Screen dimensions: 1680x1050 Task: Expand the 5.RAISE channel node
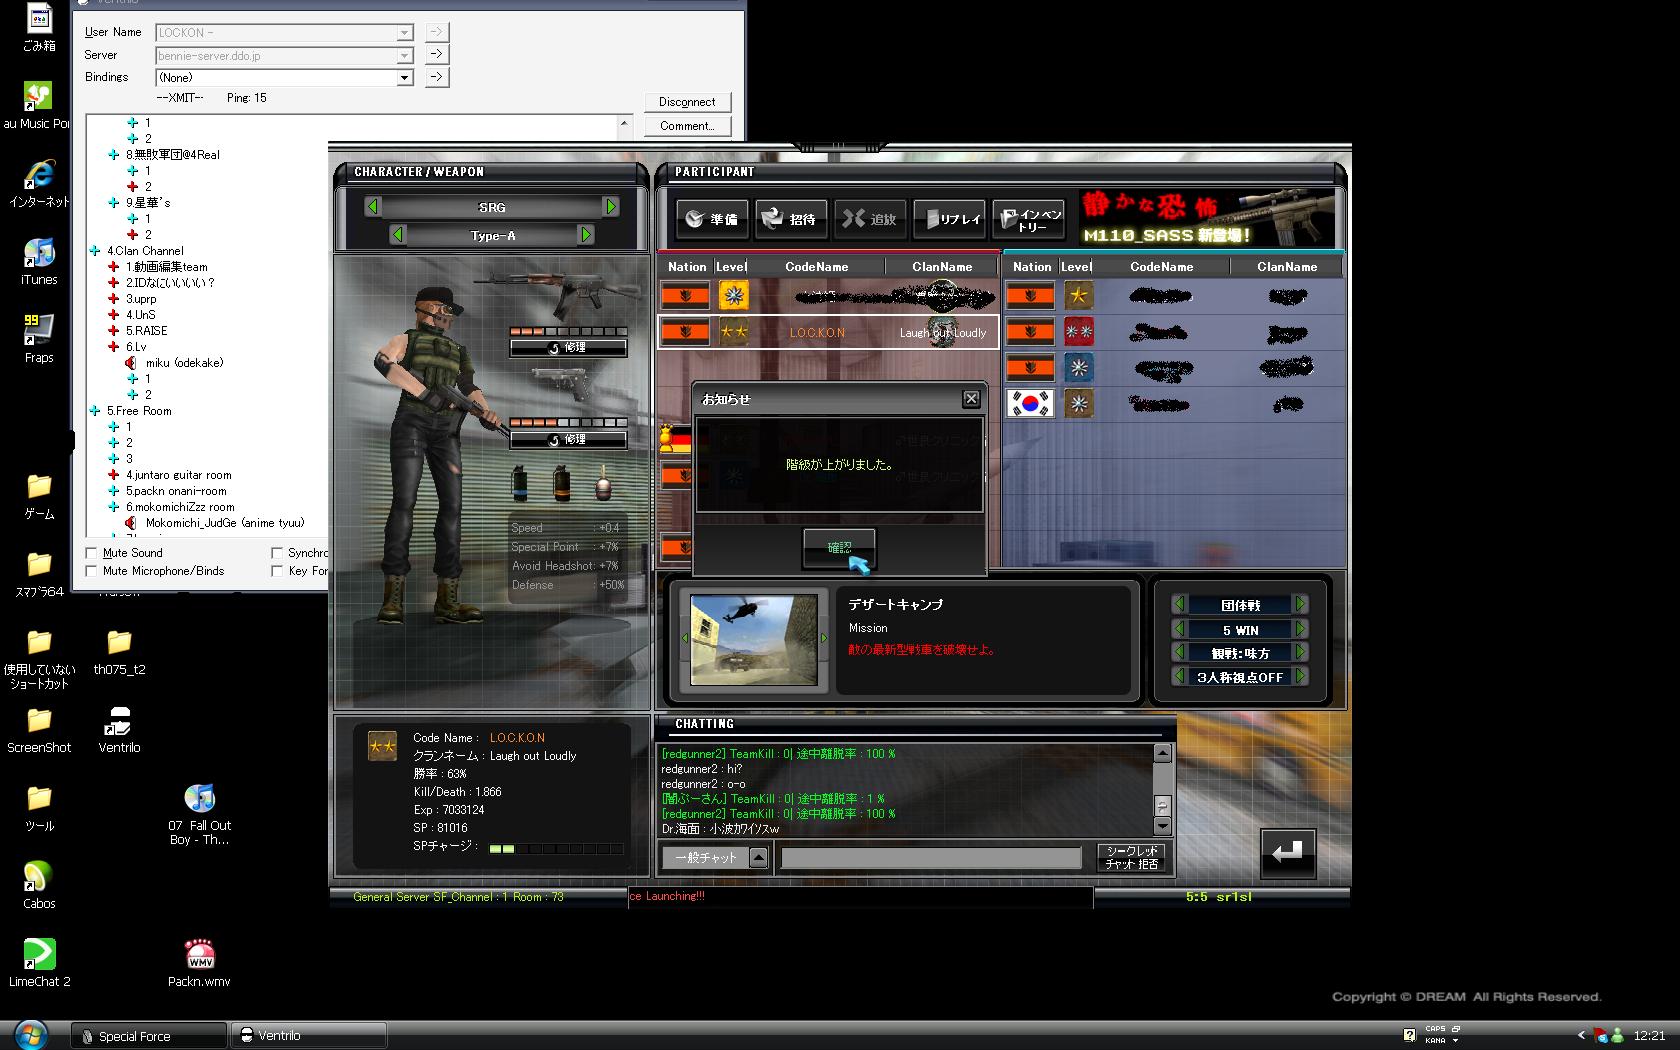click(114, 331)
